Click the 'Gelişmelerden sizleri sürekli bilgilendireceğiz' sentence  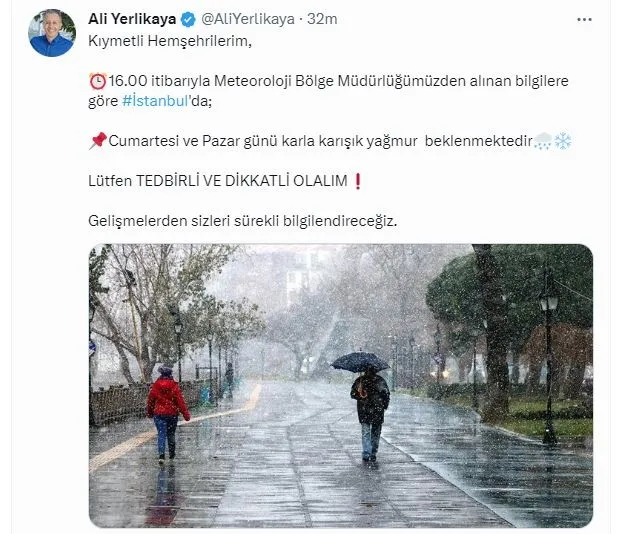[x=242, y=221]
